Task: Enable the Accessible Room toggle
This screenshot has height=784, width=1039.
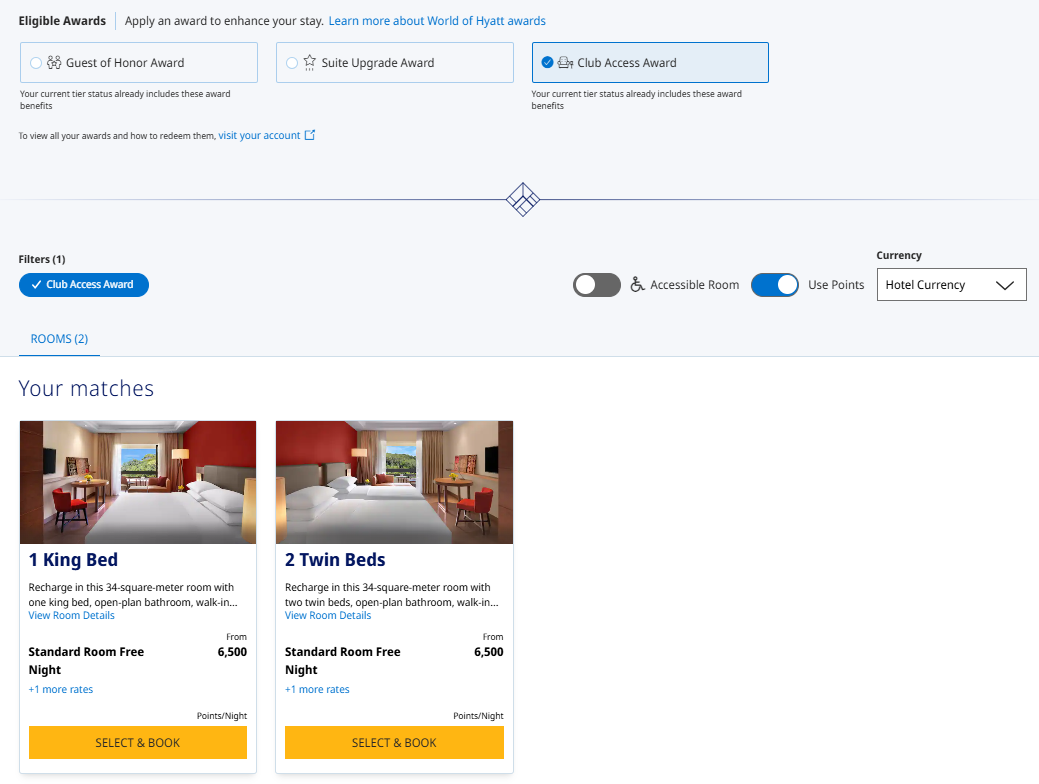Action: pos(597,284)
